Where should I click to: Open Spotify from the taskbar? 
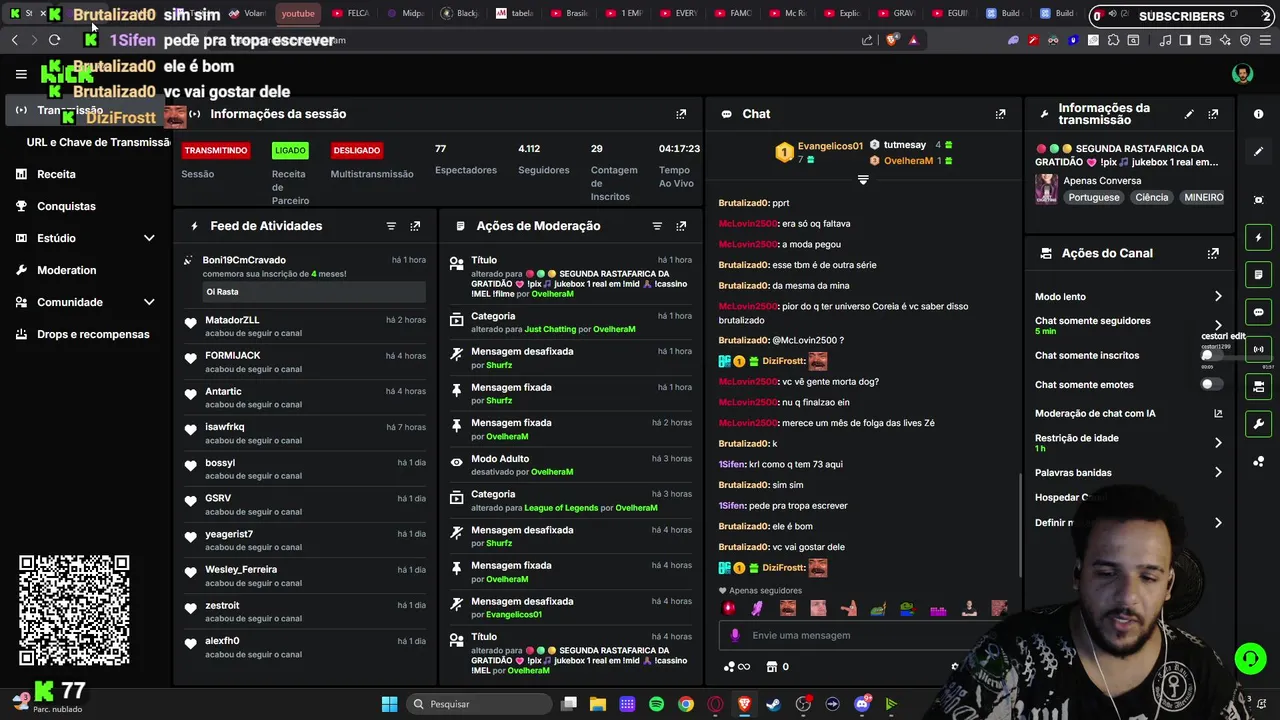pos(656,704)
